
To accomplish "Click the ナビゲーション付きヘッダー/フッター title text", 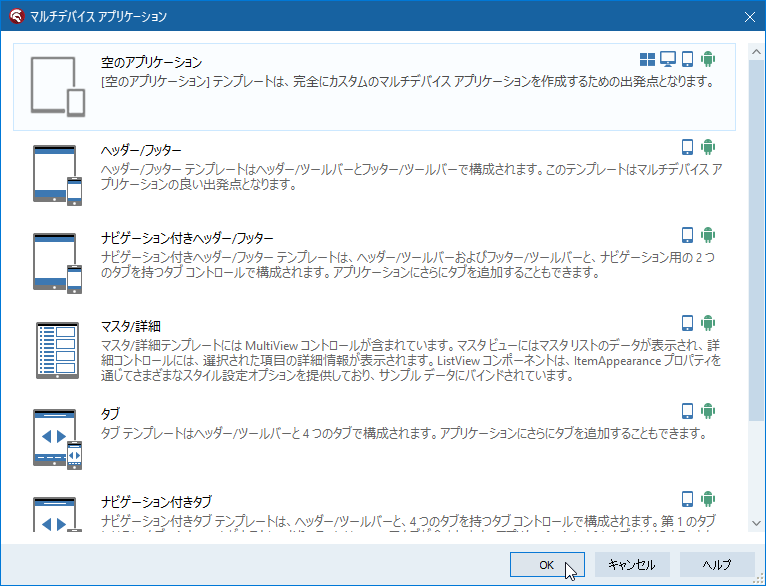I will tap(187, 238).
